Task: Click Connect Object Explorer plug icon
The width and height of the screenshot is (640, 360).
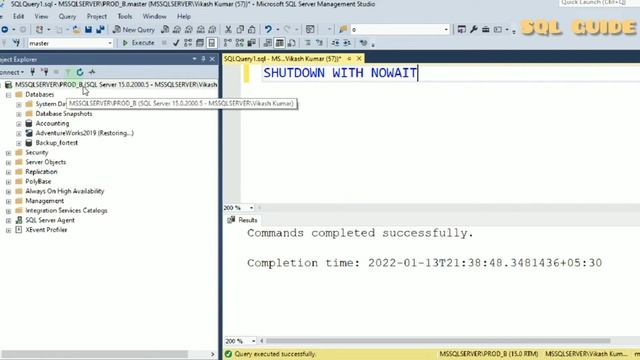Action: coord(33,72)
